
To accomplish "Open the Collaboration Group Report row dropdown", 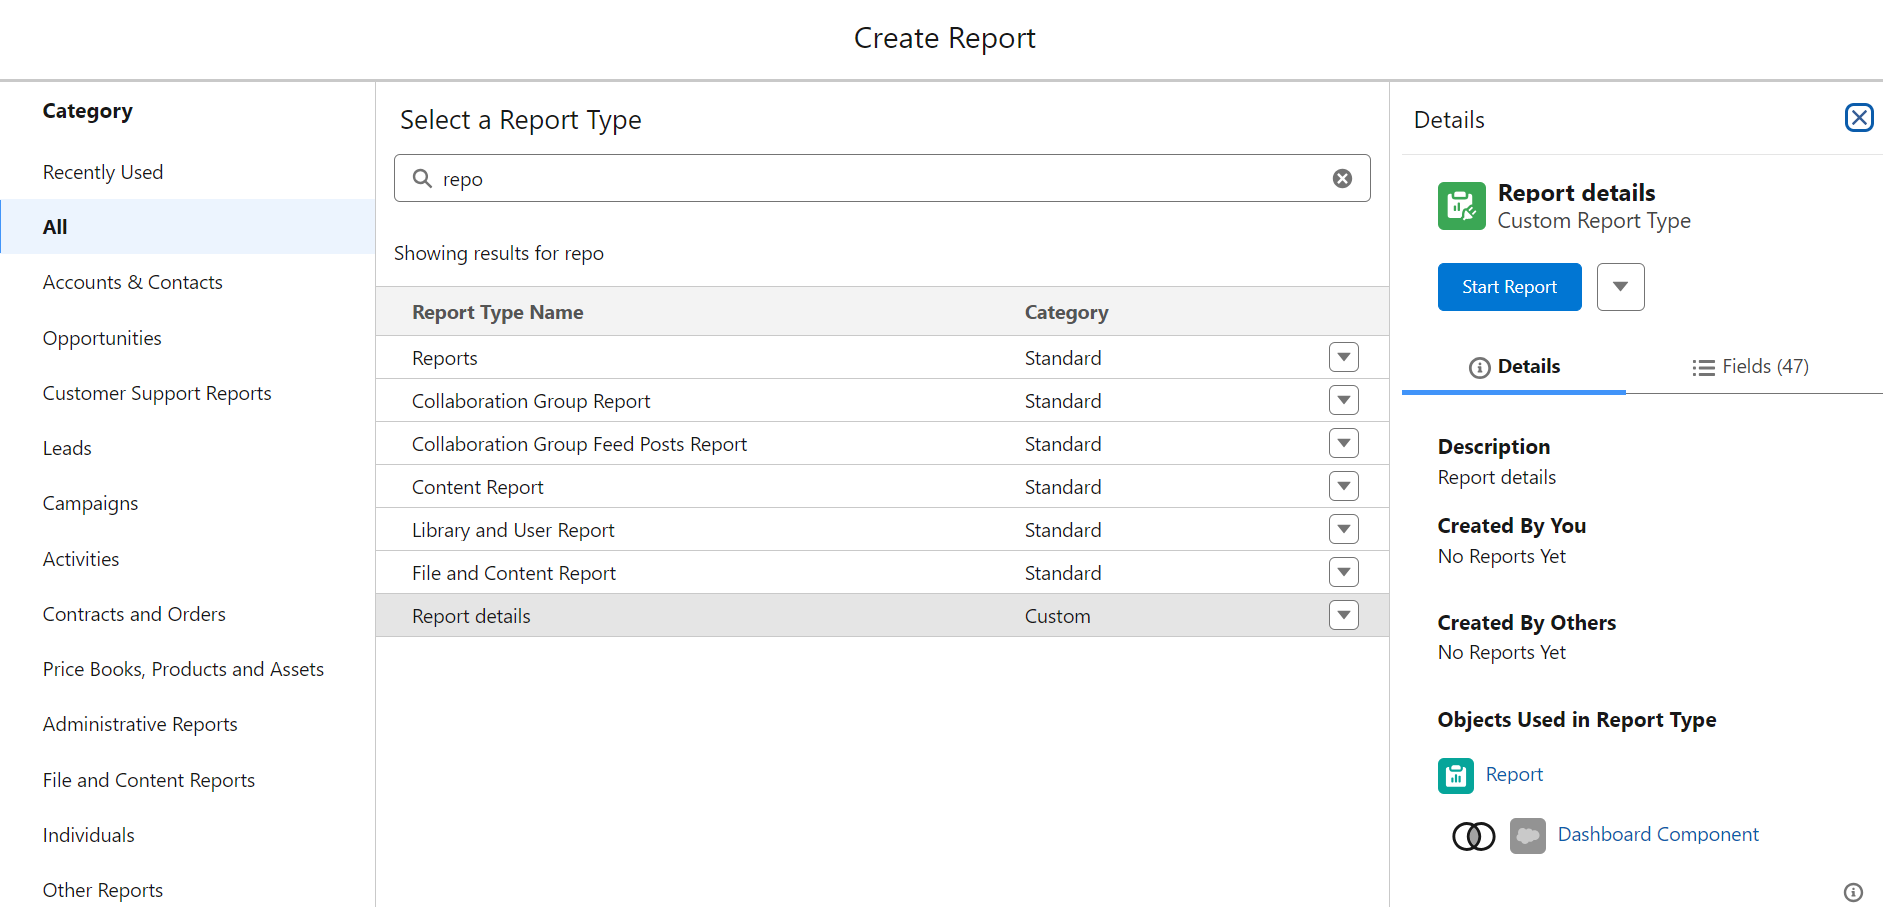I will [x=1343, y=400].
